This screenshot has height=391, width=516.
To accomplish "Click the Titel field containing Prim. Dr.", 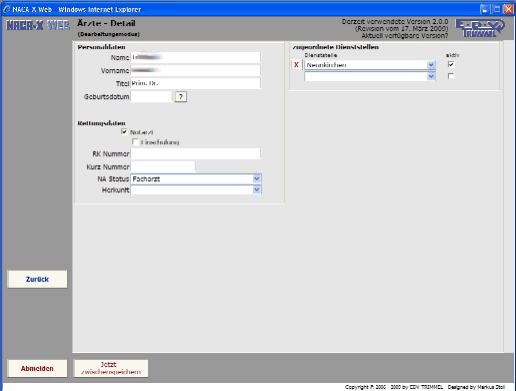I will (x=195, y=83).
